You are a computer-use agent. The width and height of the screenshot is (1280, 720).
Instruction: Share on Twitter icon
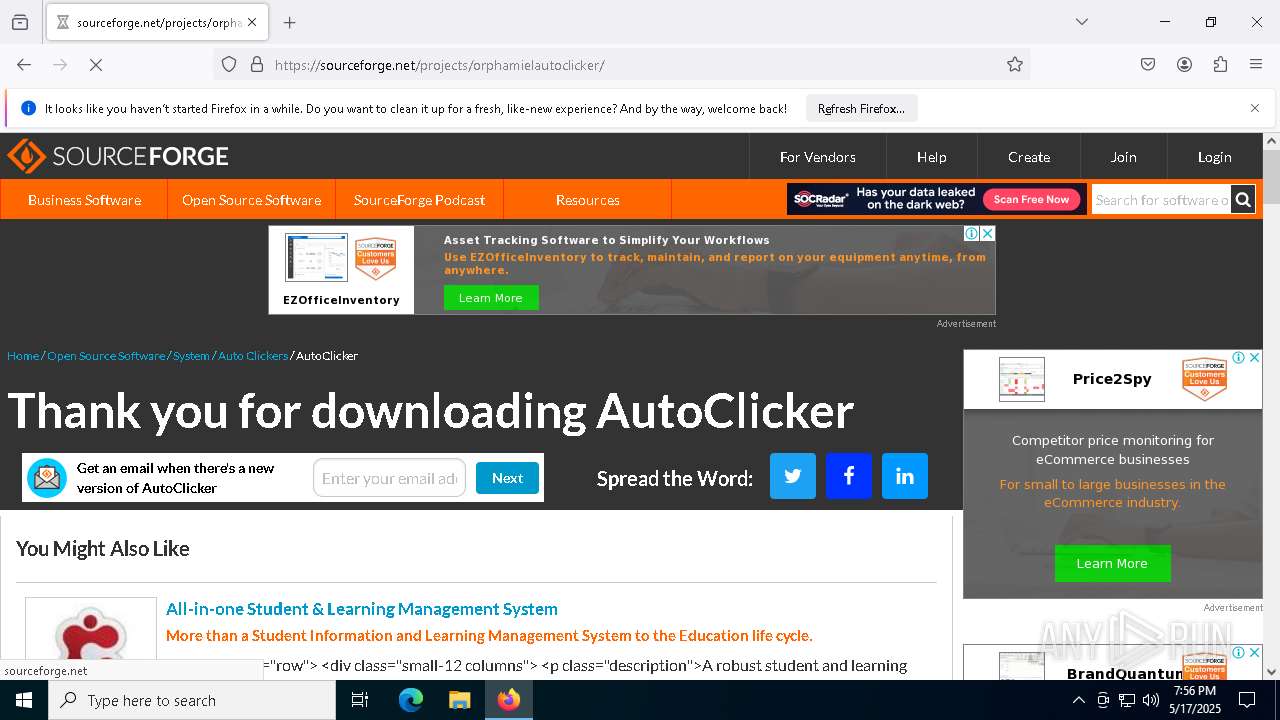(793, 476)
